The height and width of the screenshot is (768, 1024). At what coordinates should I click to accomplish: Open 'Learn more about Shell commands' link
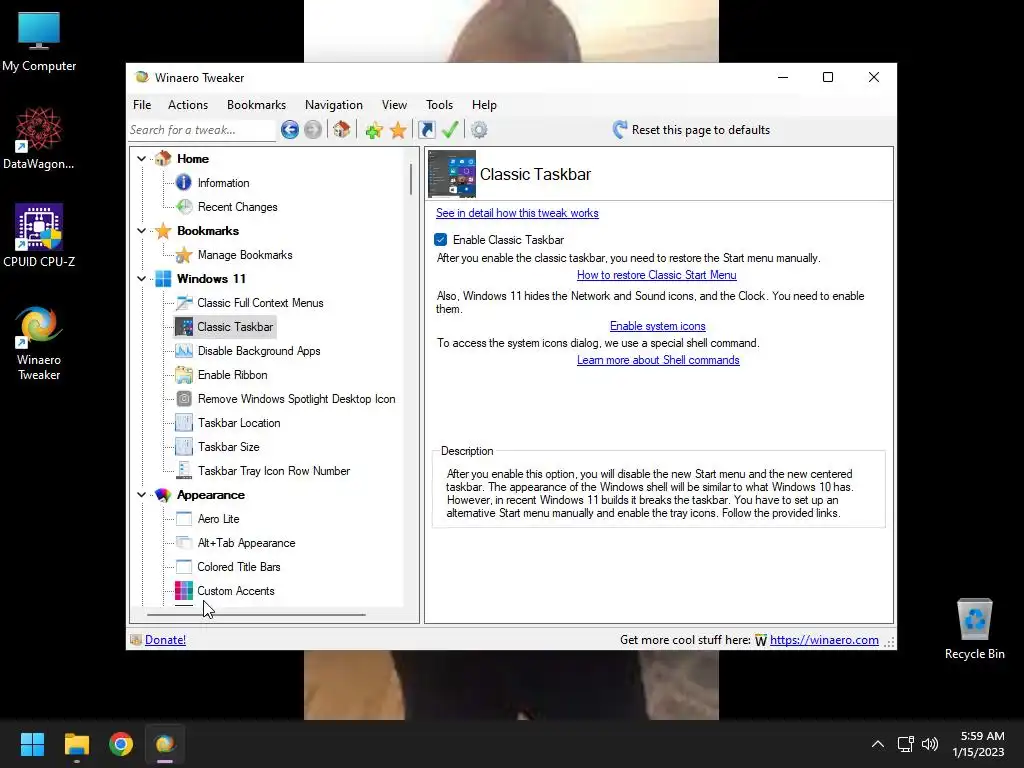658,360
